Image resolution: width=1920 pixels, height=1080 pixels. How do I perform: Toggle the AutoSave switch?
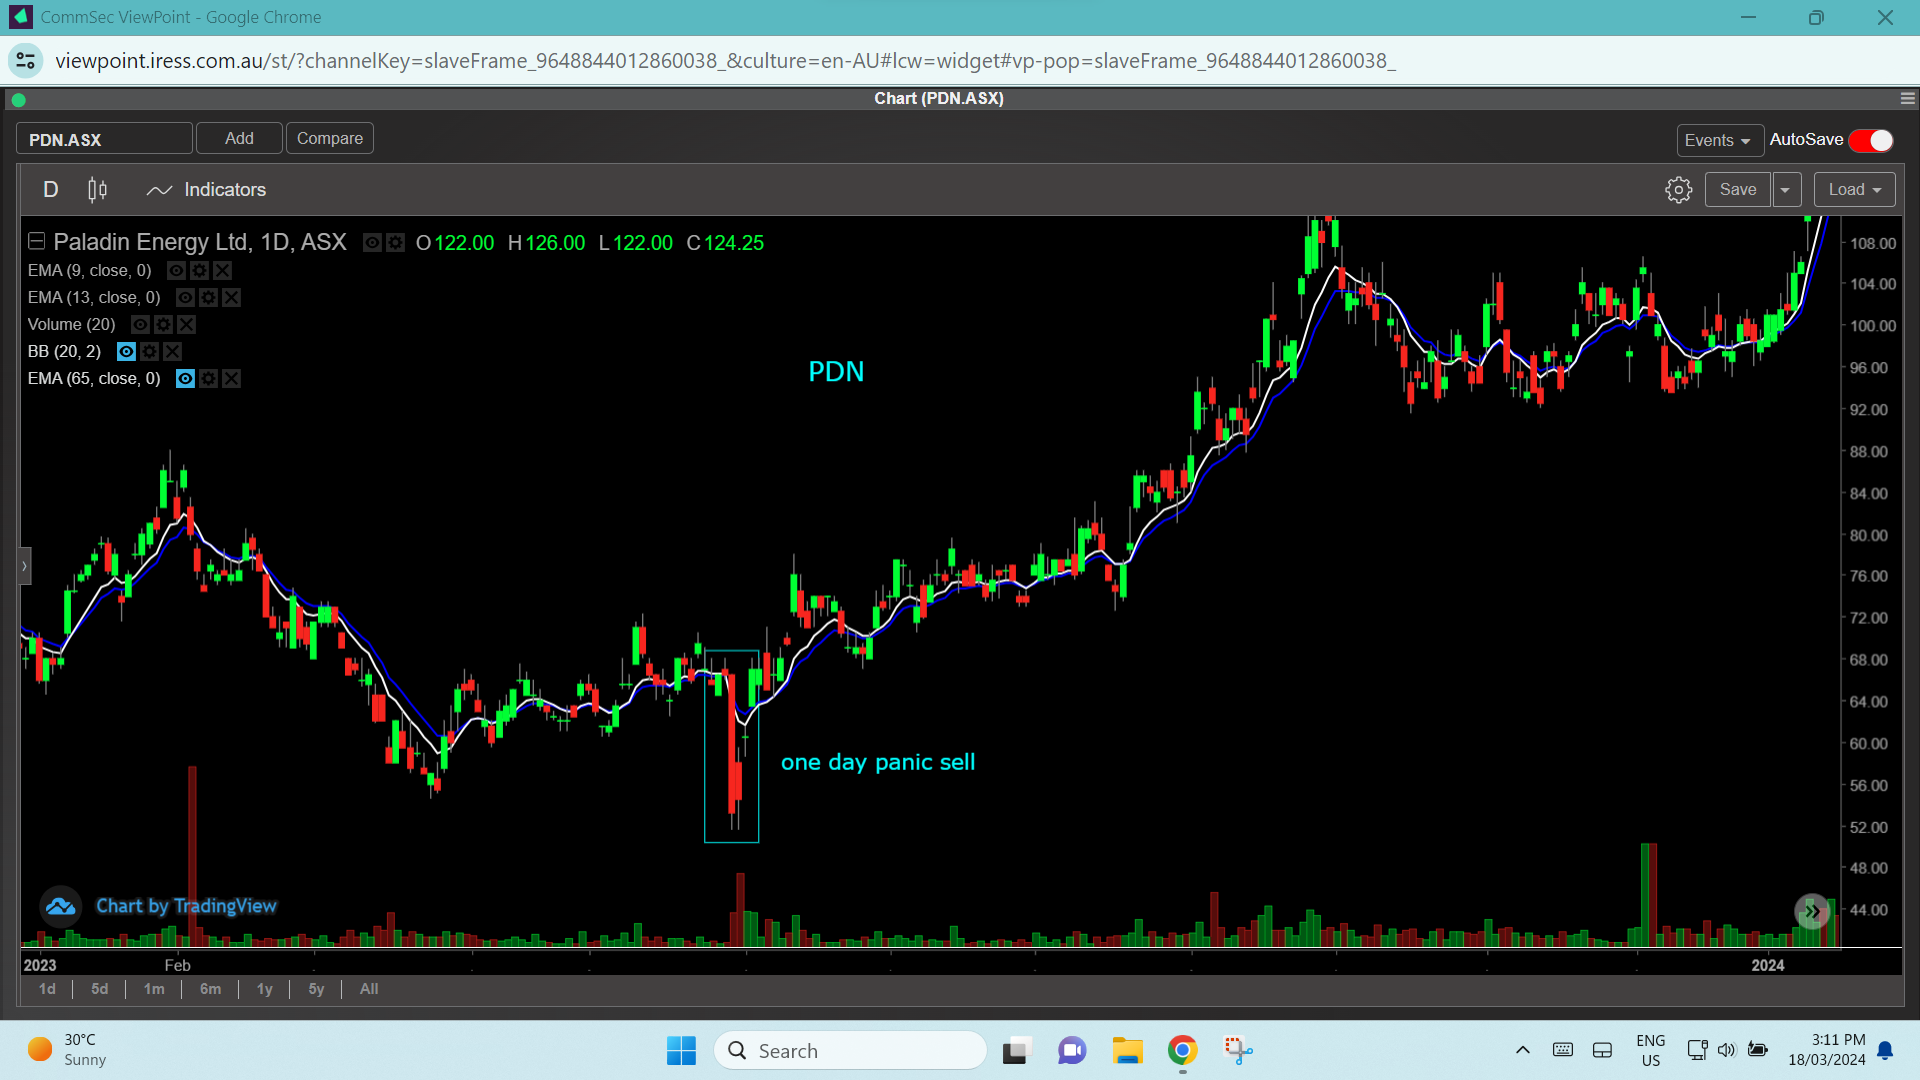pos(1871,140)
